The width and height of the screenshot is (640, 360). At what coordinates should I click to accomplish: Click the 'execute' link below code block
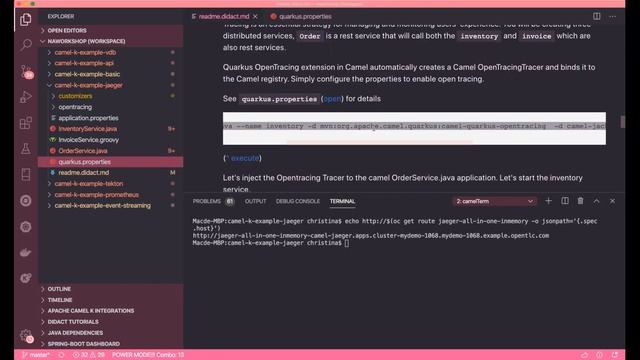coord(245,158)
